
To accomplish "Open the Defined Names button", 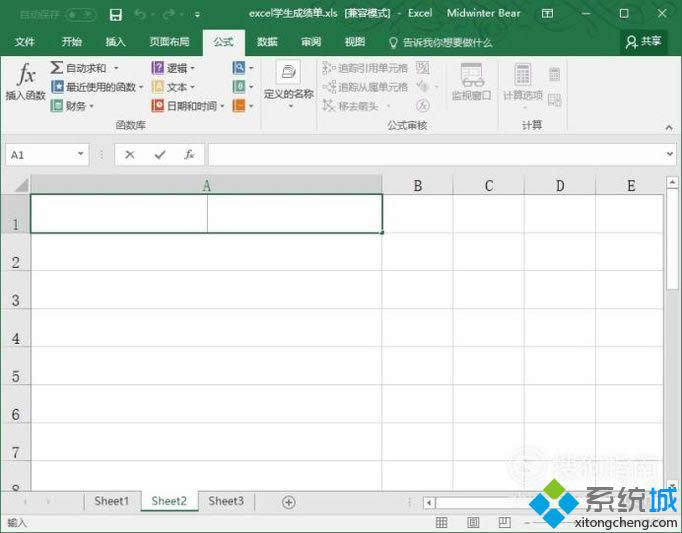I will coord(288,85).
